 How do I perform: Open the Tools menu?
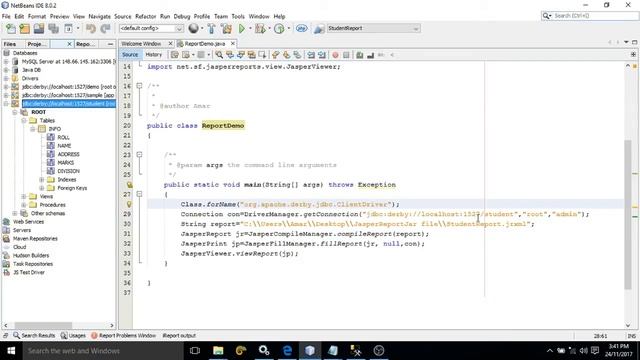(x=238, y=16)
